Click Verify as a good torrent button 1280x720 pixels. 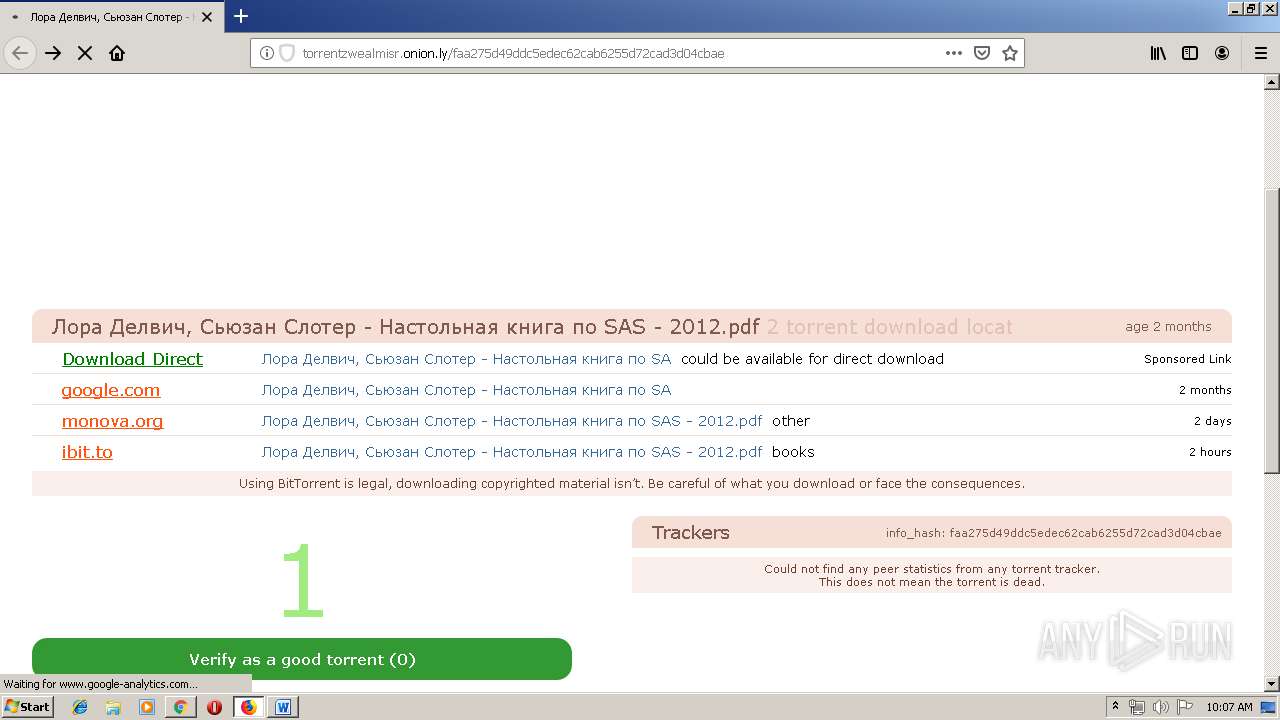[302, 659]
